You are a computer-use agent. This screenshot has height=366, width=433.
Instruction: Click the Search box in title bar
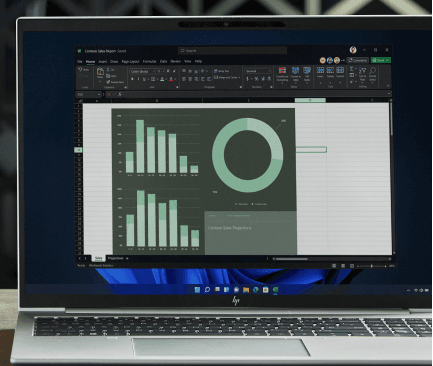pos(233,51)
